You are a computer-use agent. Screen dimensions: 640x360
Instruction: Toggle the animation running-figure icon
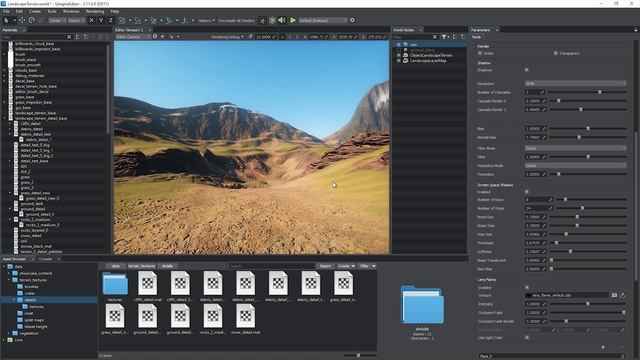(x=262, y=20)
